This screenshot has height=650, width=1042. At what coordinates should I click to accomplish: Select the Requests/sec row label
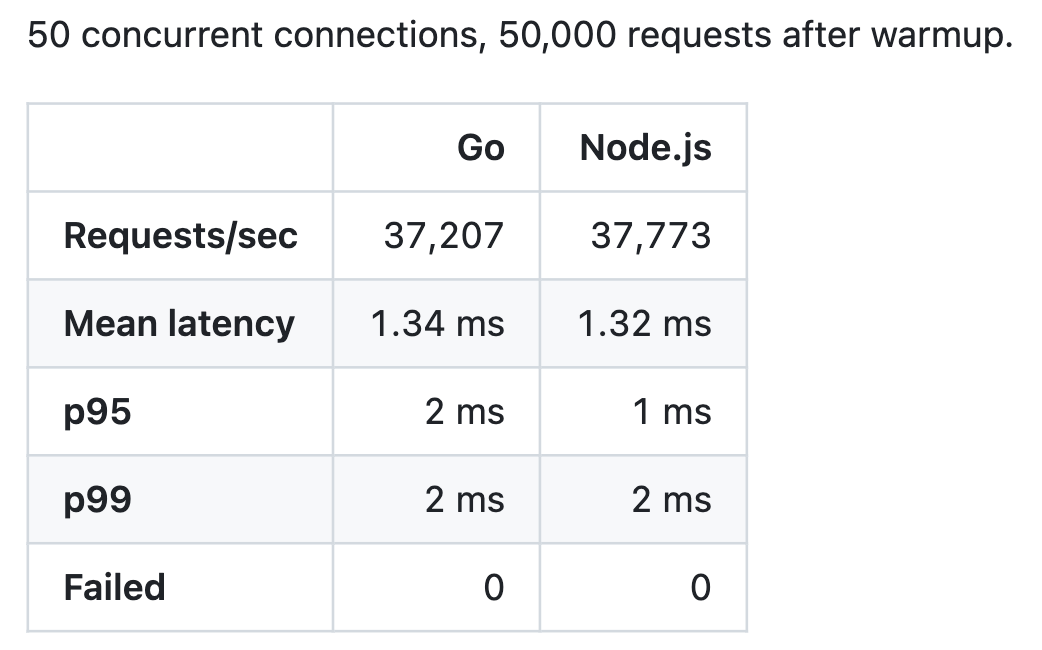pyautogui.click(x=181, y=236)
